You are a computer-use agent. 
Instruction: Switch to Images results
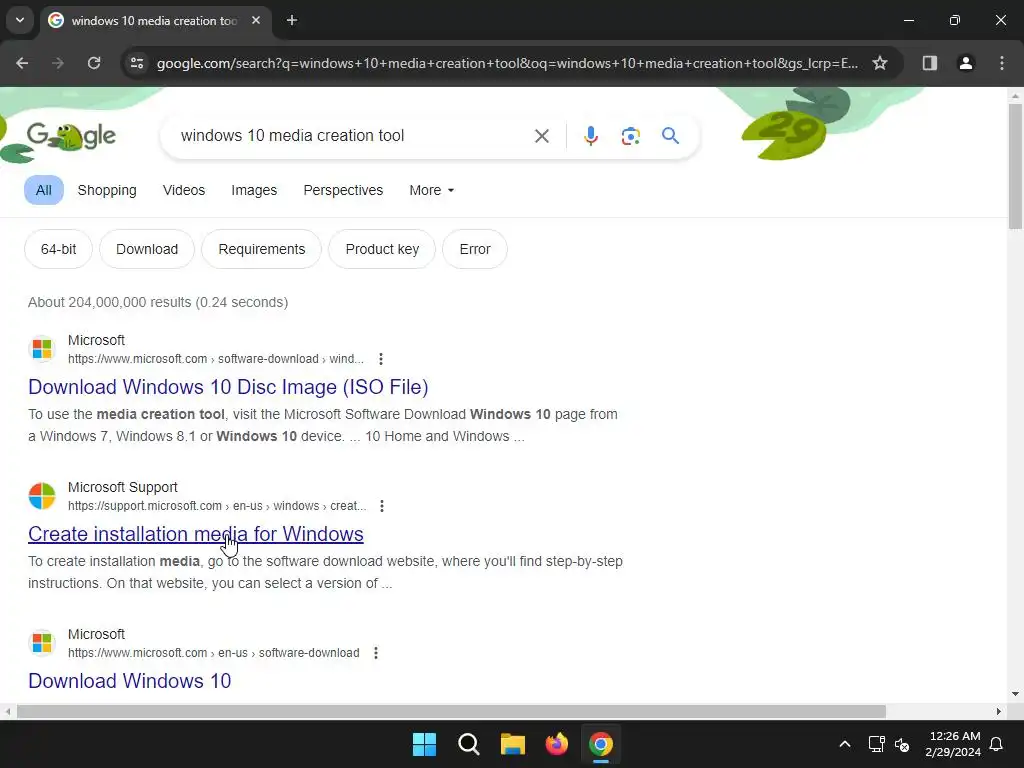click(x=254, y=190)
